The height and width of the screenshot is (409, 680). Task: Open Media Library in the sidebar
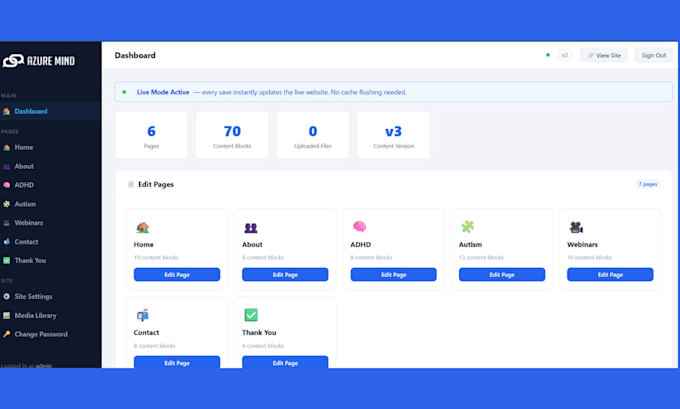50,316
